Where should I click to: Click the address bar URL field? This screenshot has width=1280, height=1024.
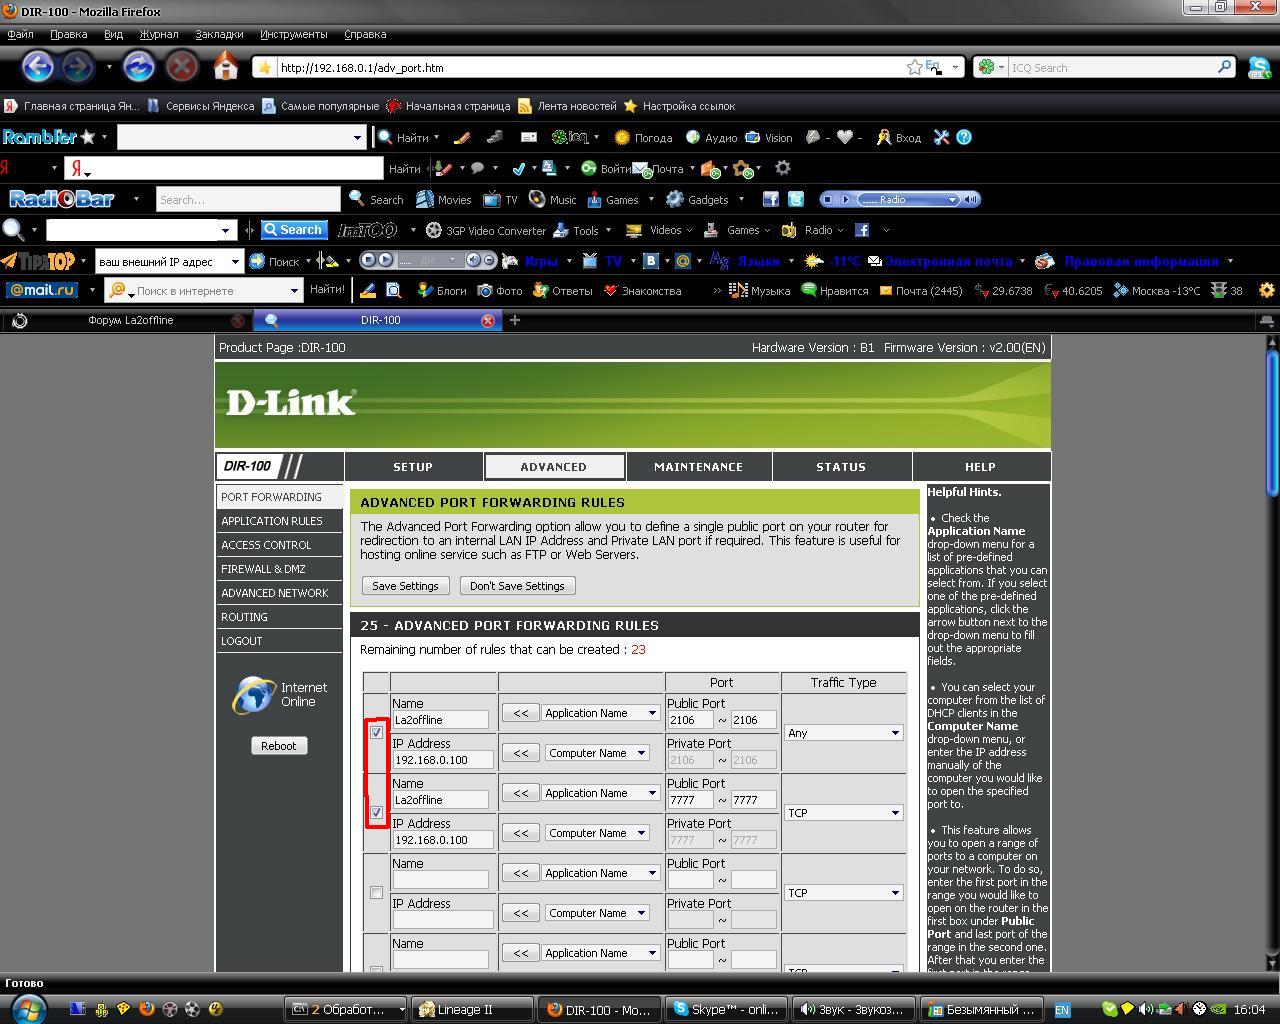[590, 67]
